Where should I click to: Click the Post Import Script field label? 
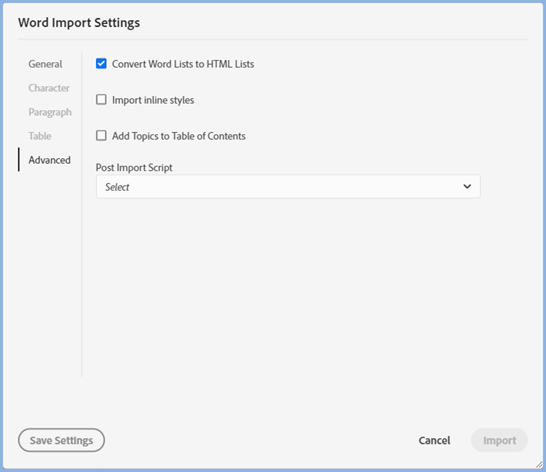coord(134,168)
